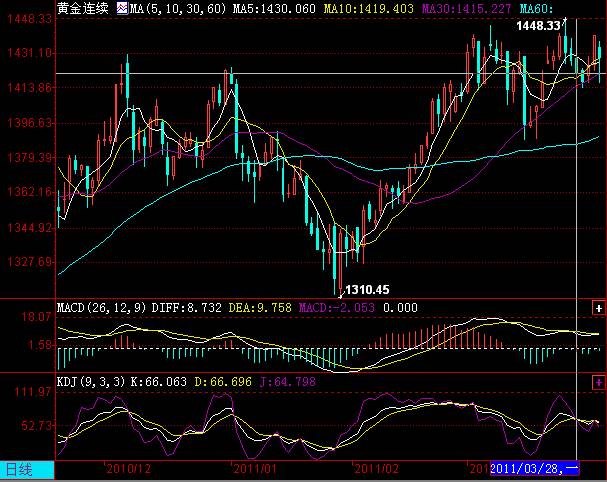Click the KDJ 52.73 axis label
This screenshot has width=607, height=482.
pos(36,425)
